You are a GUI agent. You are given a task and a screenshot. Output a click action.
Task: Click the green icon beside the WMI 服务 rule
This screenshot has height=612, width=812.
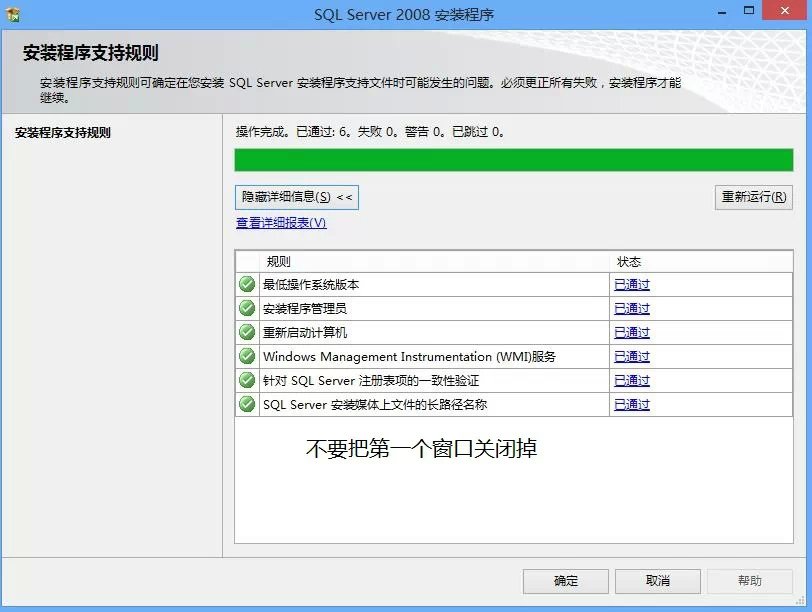coord(245,356)
